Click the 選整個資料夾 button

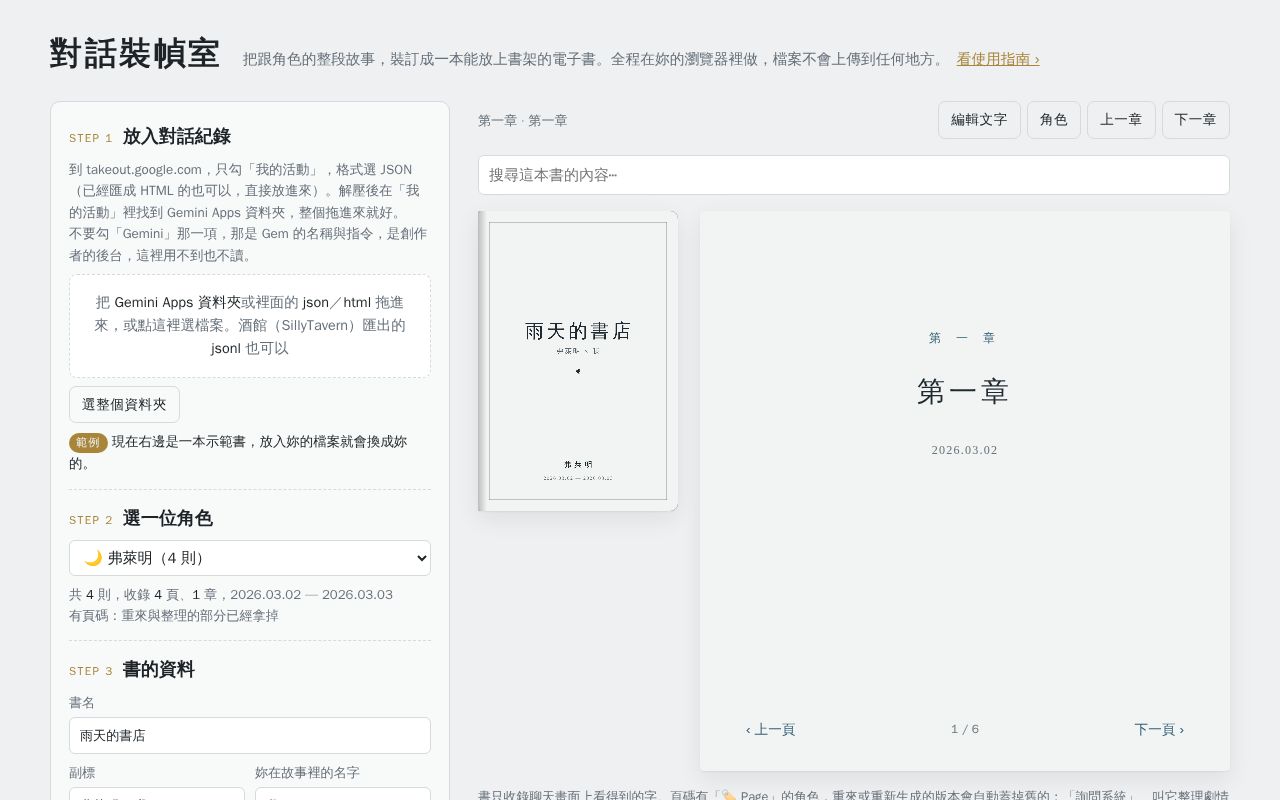[124, 405]
